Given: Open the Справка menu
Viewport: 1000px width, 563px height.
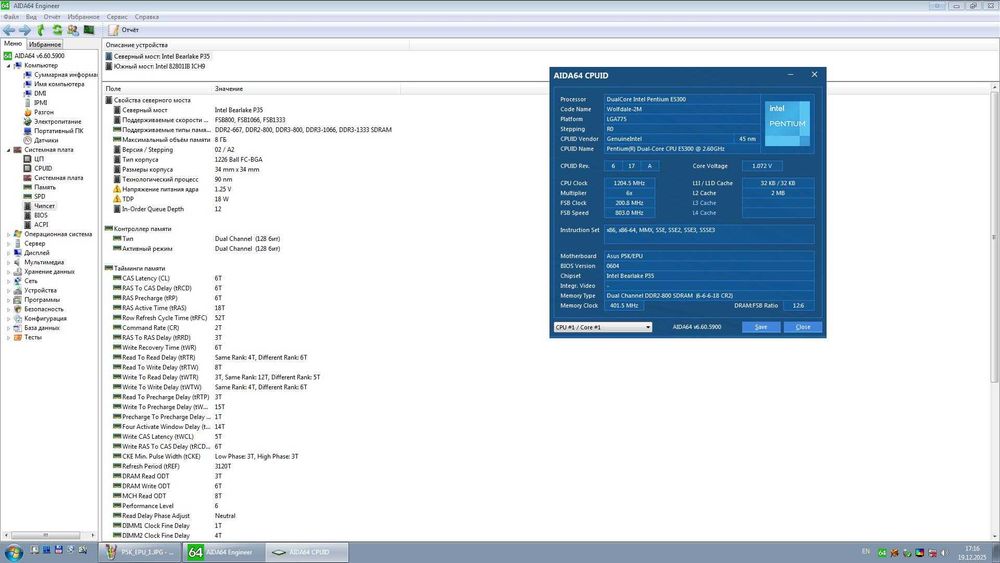Looking at the screenshot, I should click(x=147, y=17).
